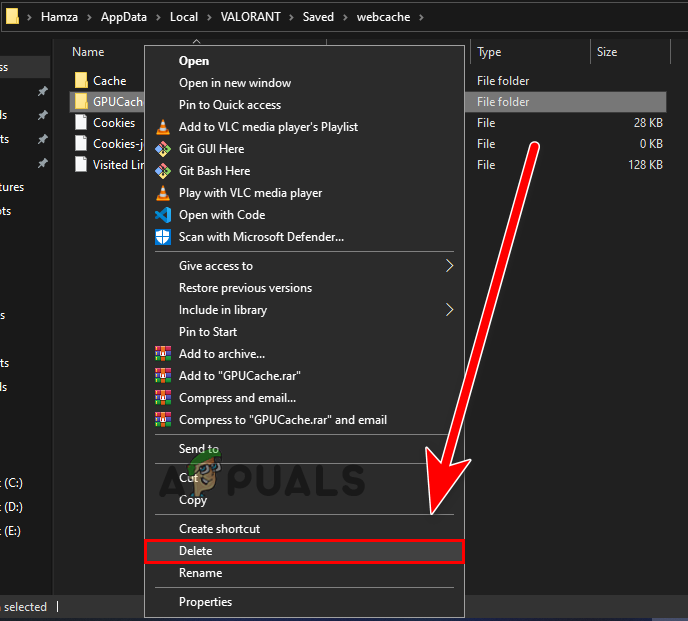Open dropdown chevron between Hamza and AppData
688x621 pixels.
click(89, 17)
